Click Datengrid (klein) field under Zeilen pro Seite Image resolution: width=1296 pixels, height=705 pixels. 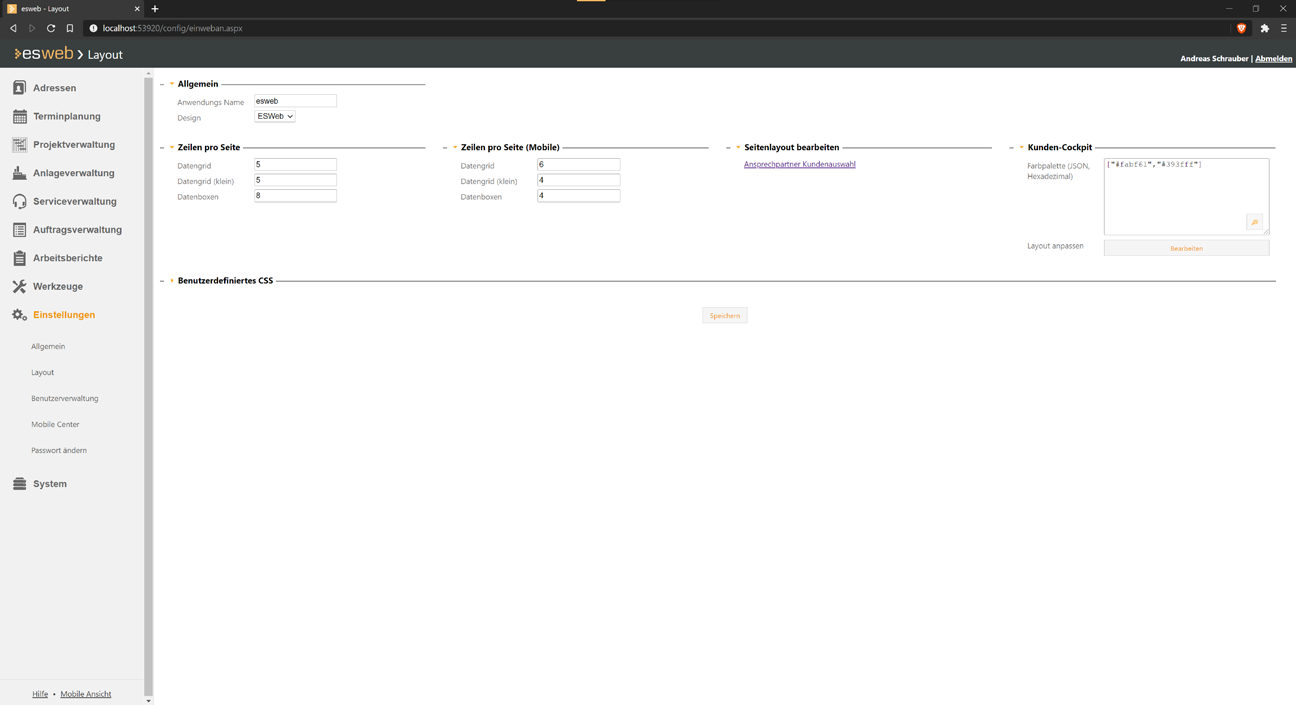click(295, 180)
